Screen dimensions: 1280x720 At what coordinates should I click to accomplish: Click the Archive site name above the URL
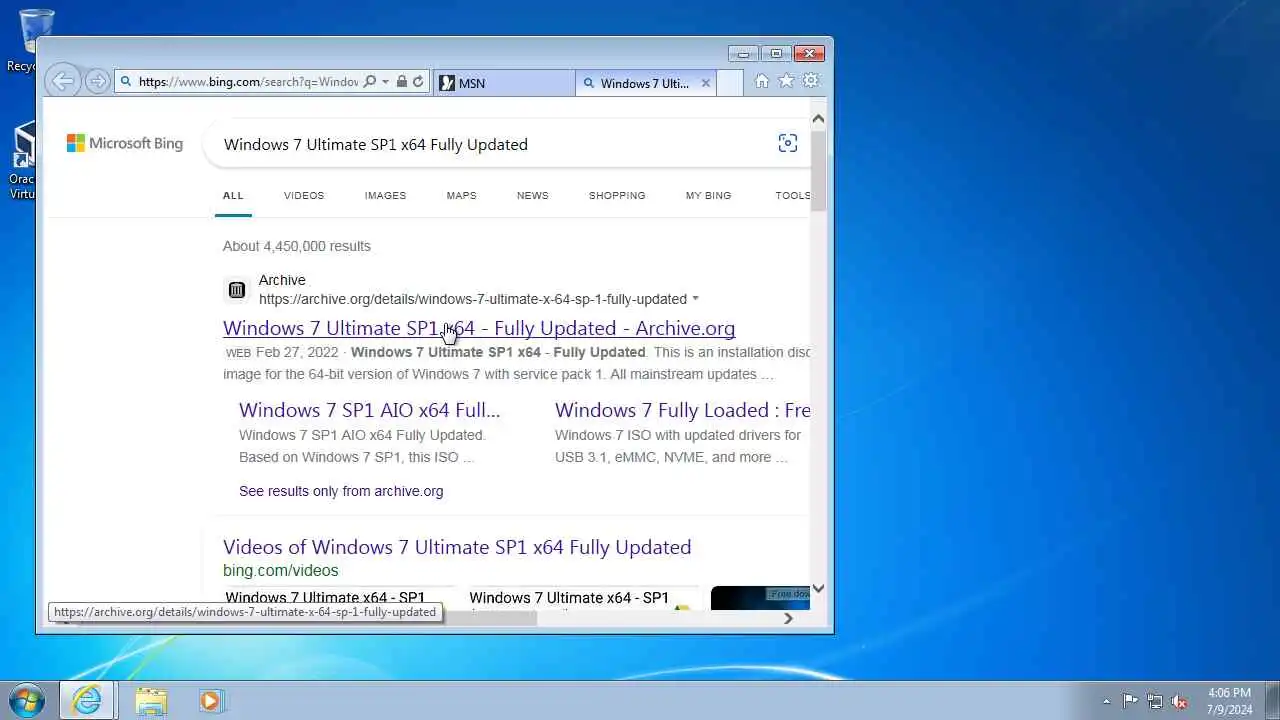(282, 280)
